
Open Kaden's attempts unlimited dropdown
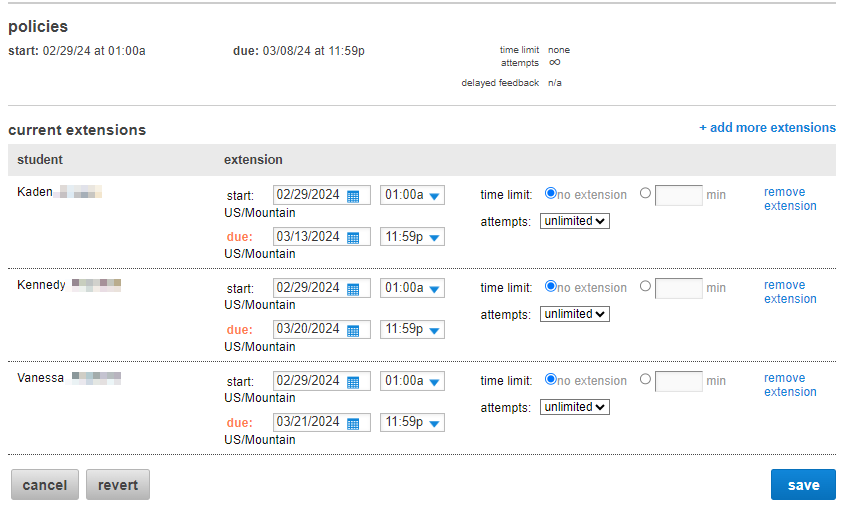click(x=575, y=221)
